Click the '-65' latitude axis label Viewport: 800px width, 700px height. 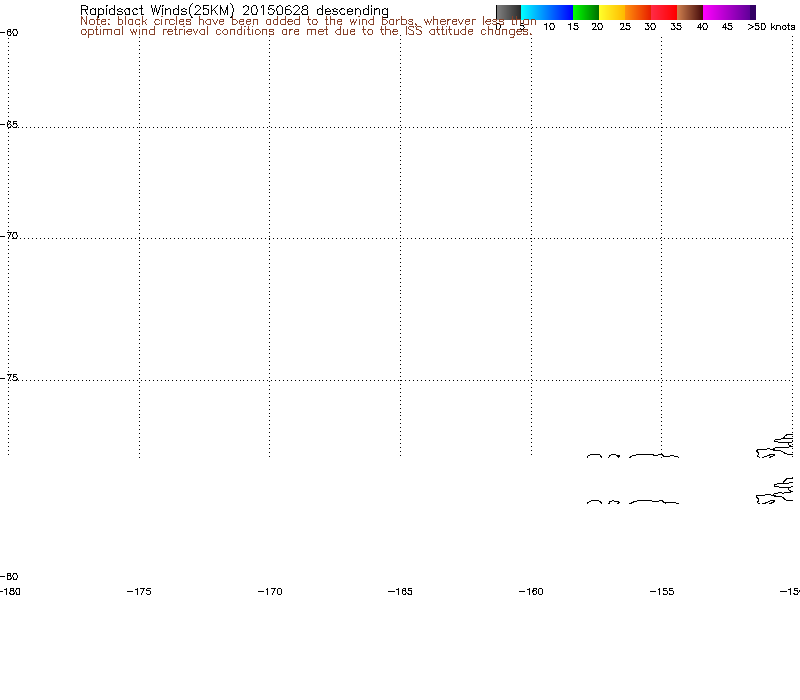click(10, 125)
